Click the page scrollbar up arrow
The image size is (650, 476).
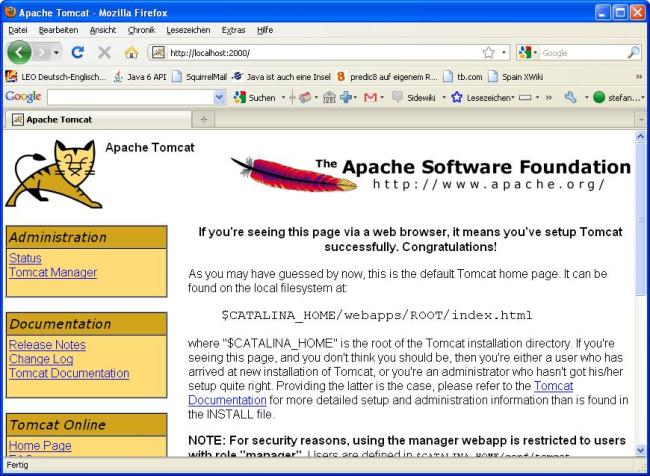(x=640, y=136)
